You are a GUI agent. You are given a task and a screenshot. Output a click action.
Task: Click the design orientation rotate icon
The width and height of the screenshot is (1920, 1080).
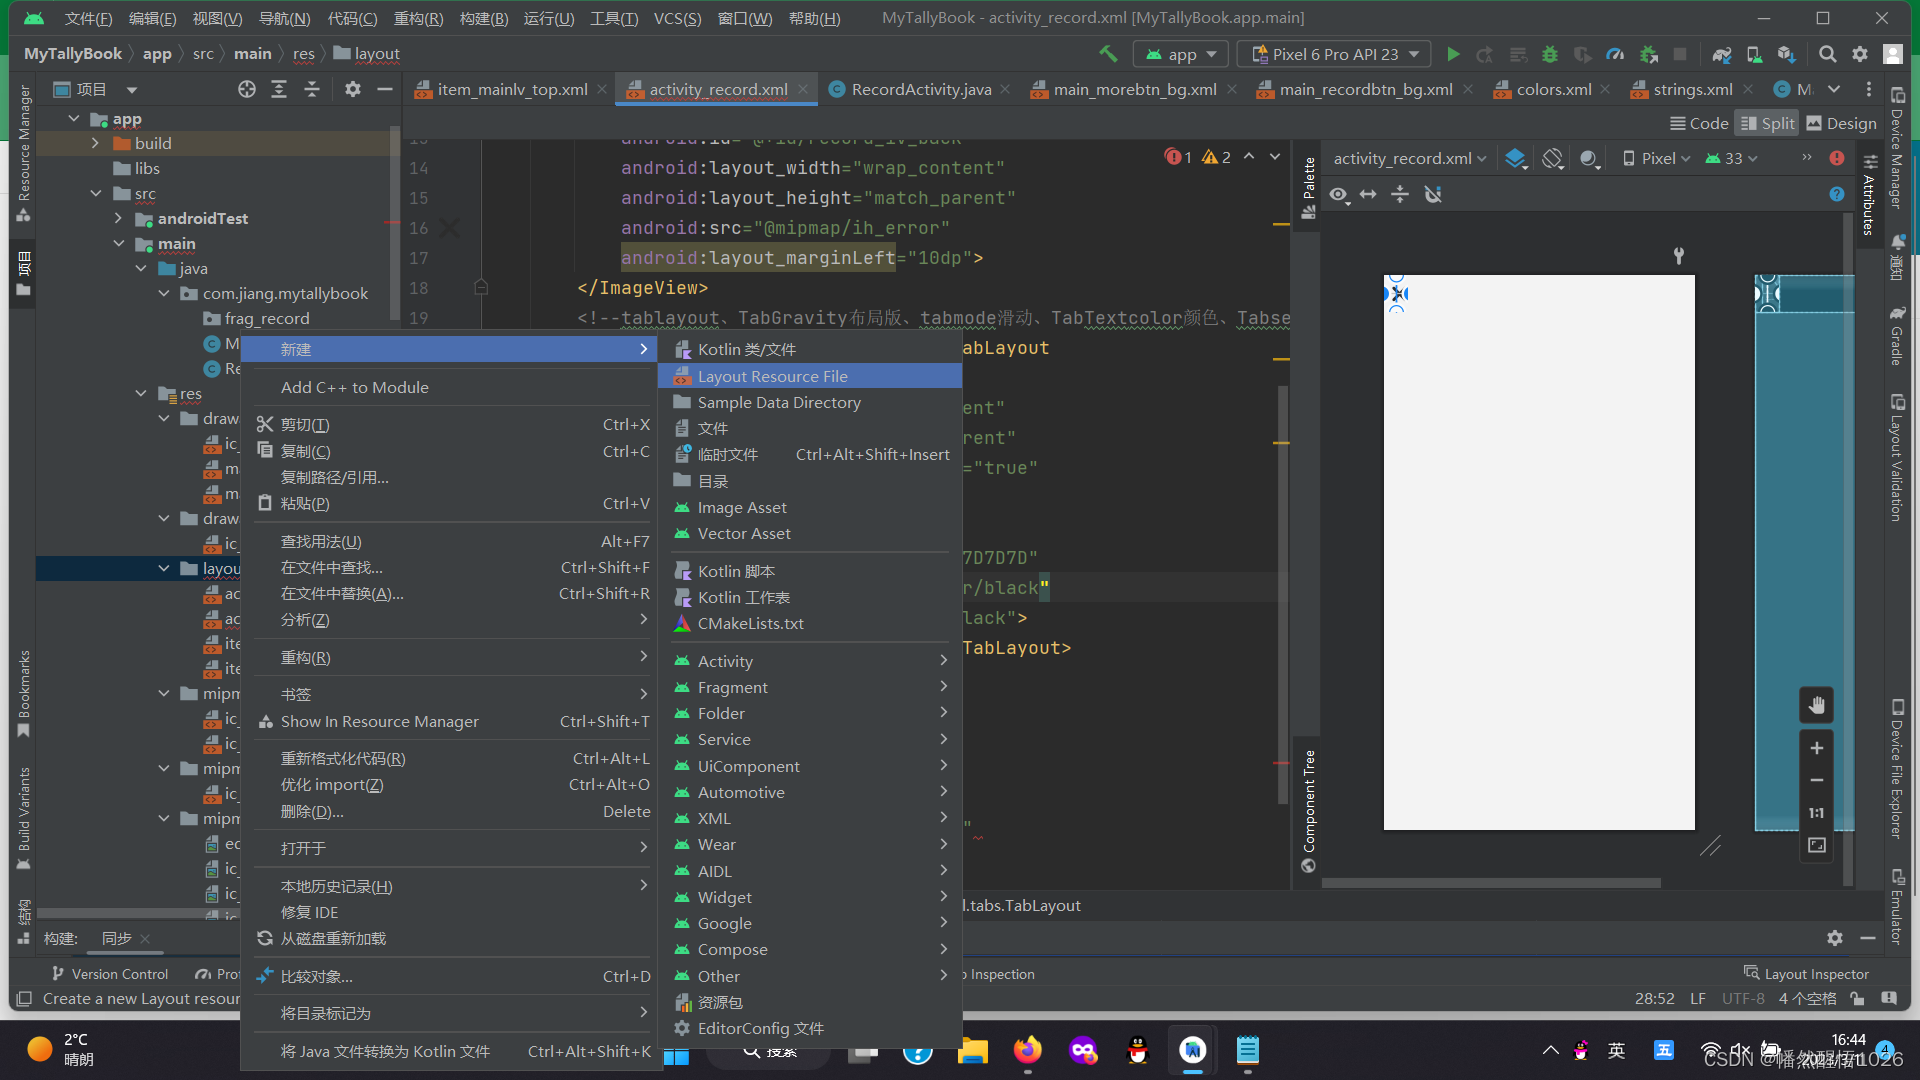[1552, 158]
